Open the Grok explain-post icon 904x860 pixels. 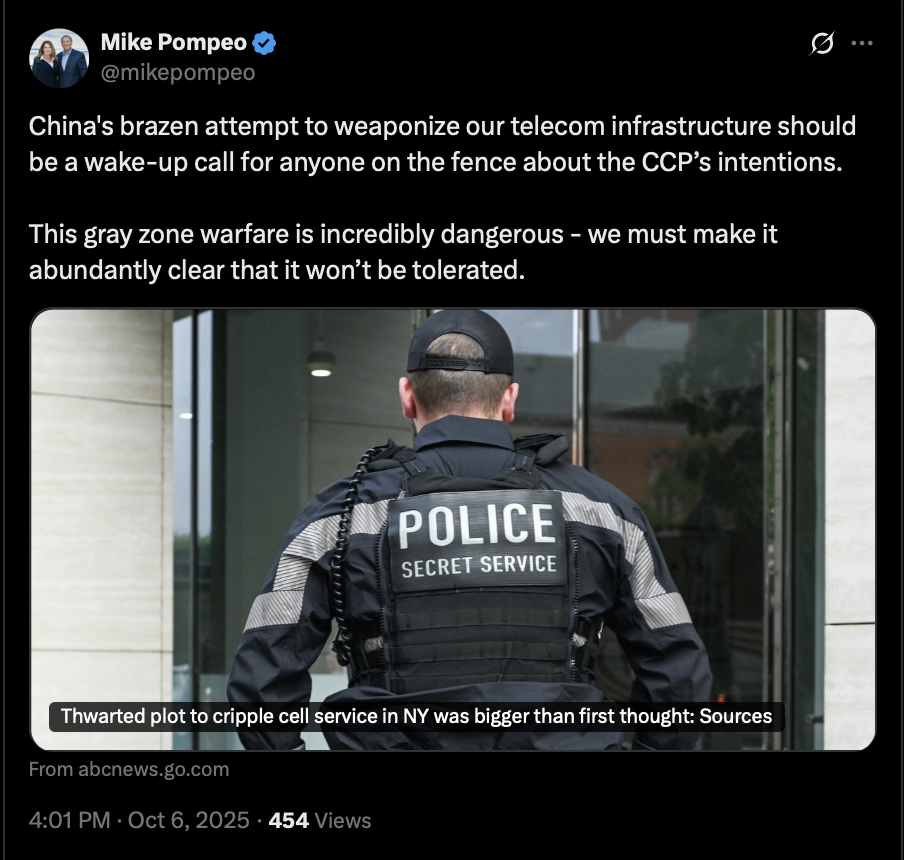click(x=822, y=43)
